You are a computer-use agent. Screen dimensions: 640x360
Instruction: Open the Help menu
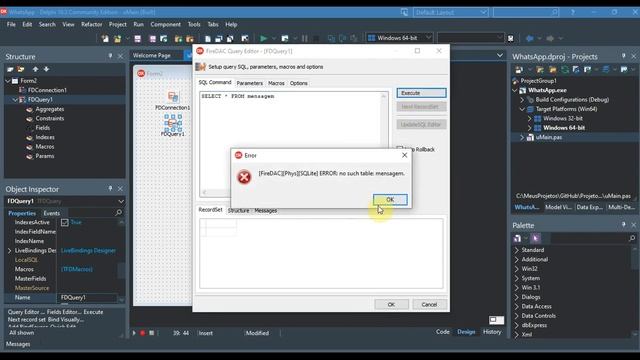(231, 24)
